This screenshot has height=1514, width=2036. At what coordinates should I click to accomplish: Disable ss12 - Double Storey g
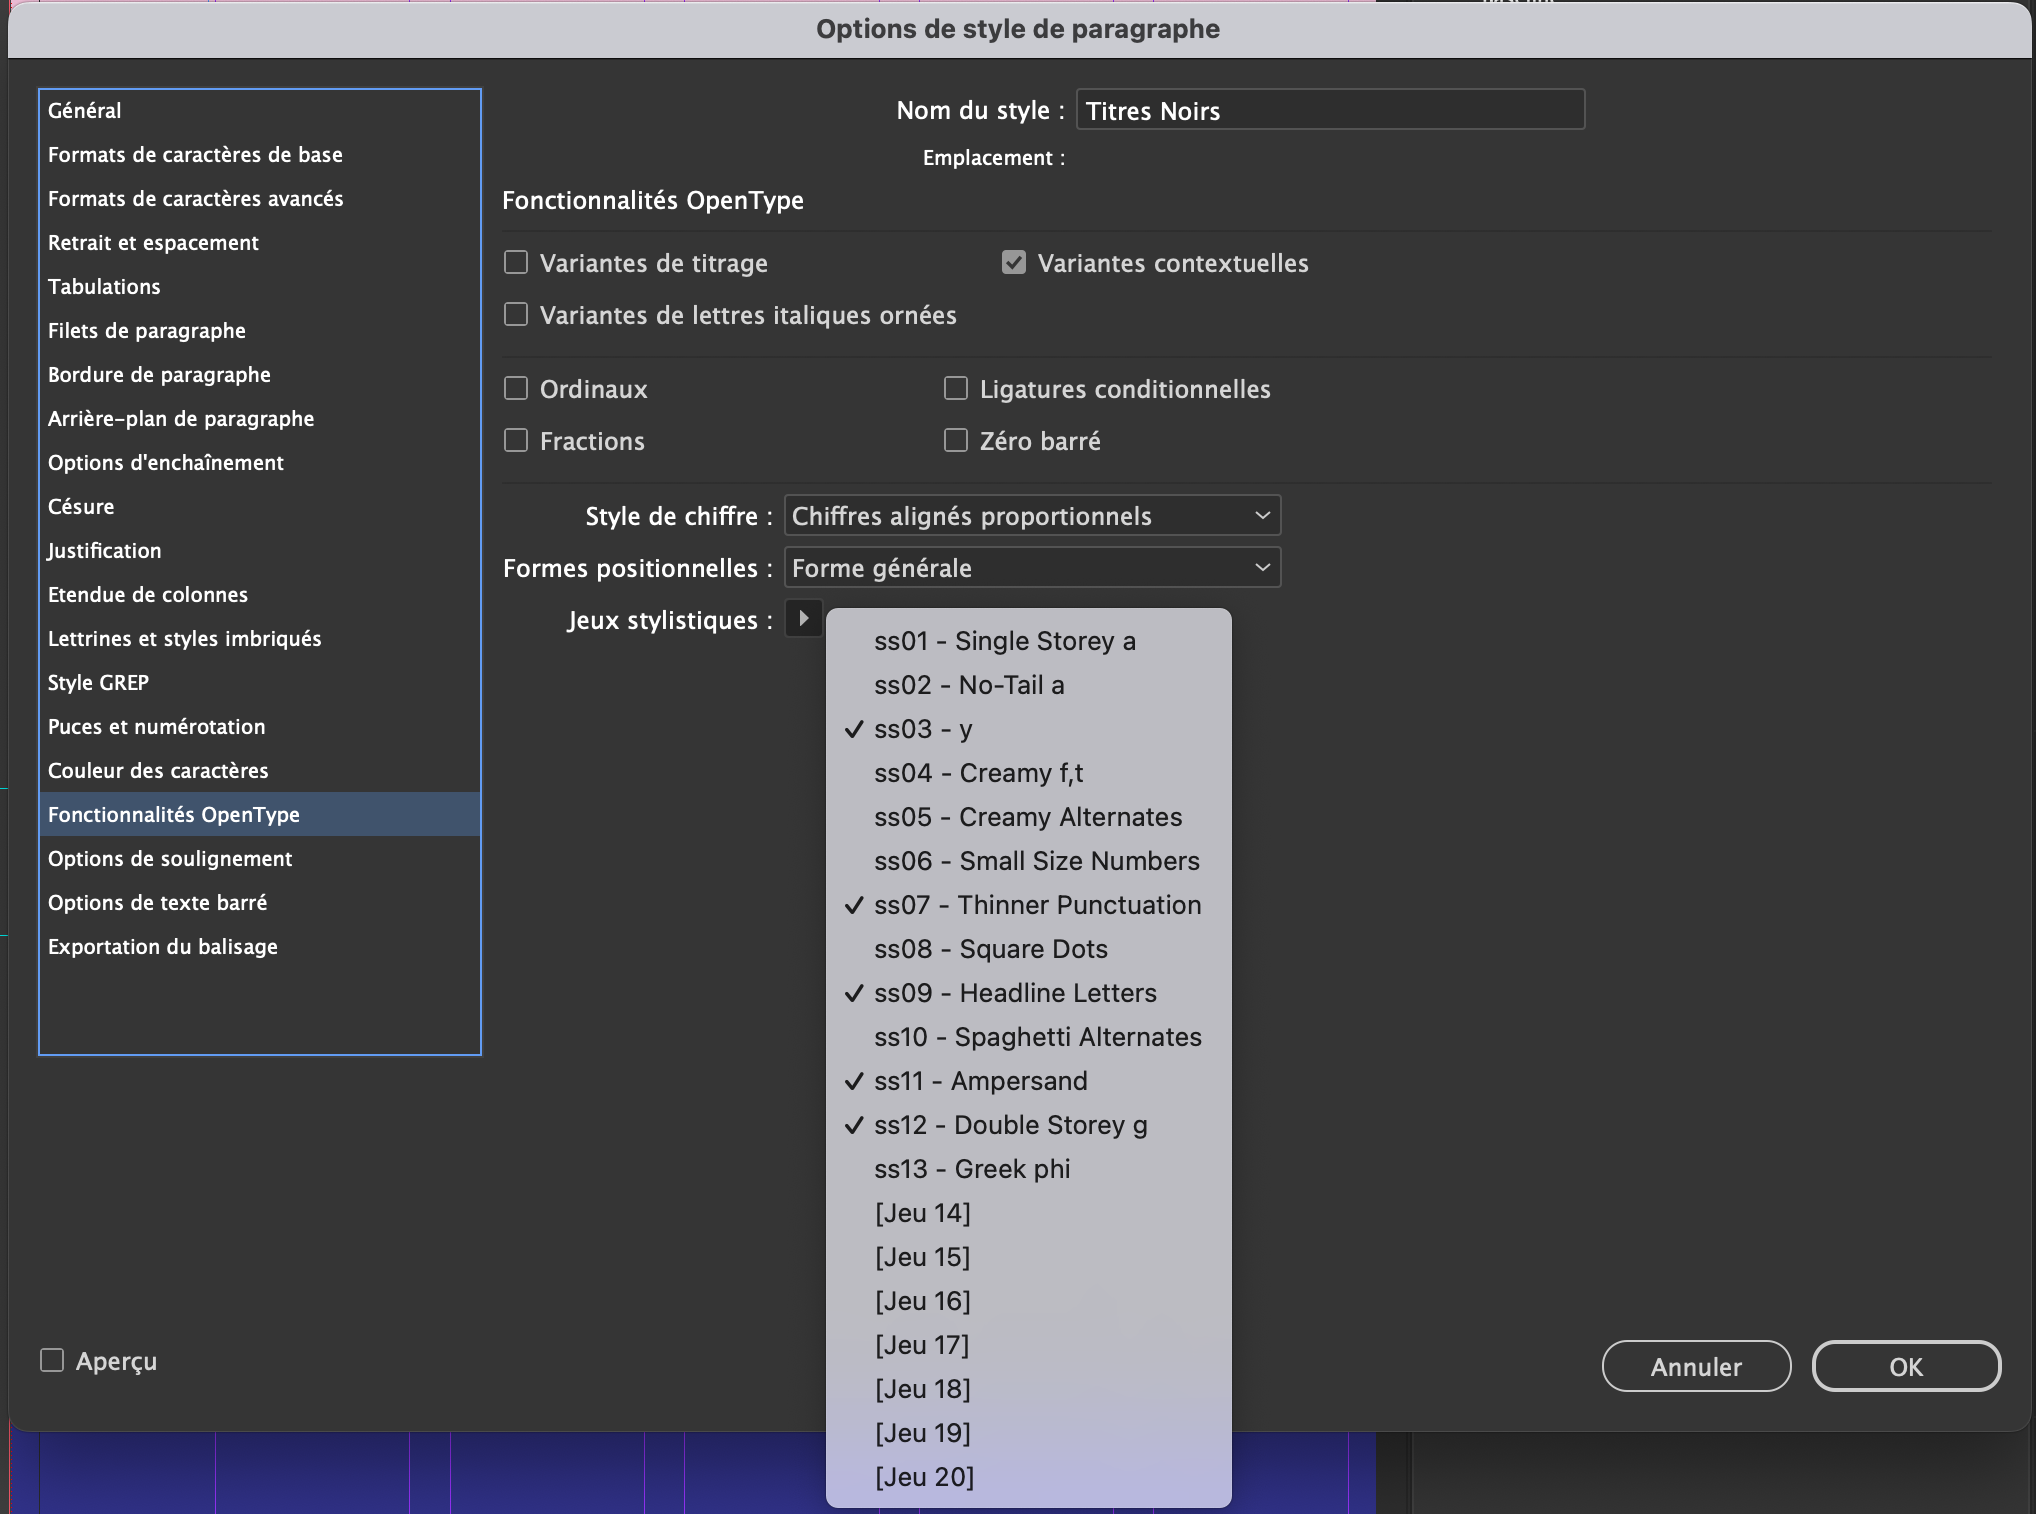click(x=1010, y=1125)
